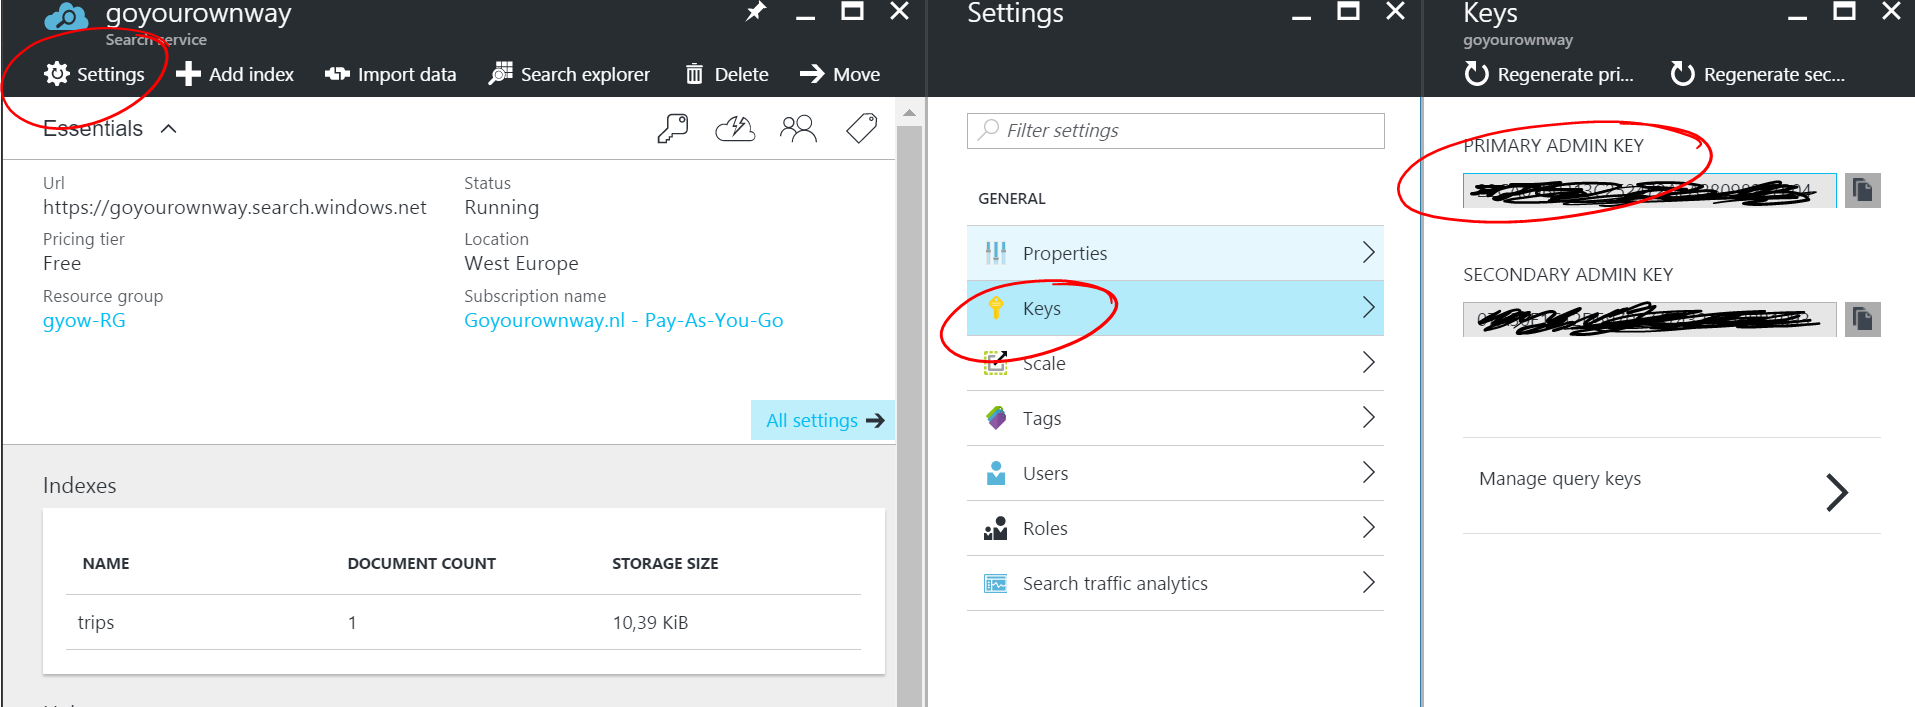Open Properties in the Settings list
Viewport: 1915px width, 707px height.
click(1176, 253)
